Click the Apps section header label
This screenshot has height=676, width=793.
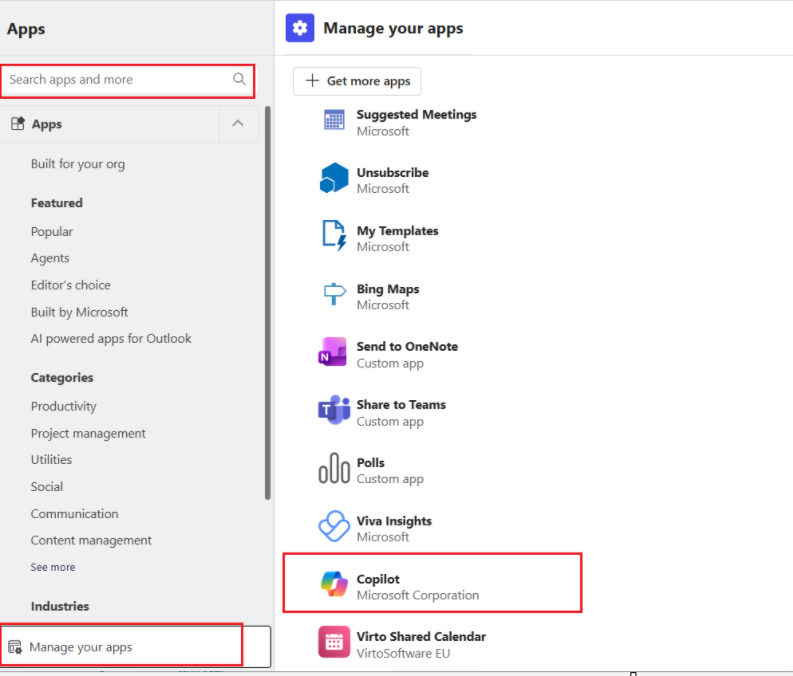(x=47, y=124)
